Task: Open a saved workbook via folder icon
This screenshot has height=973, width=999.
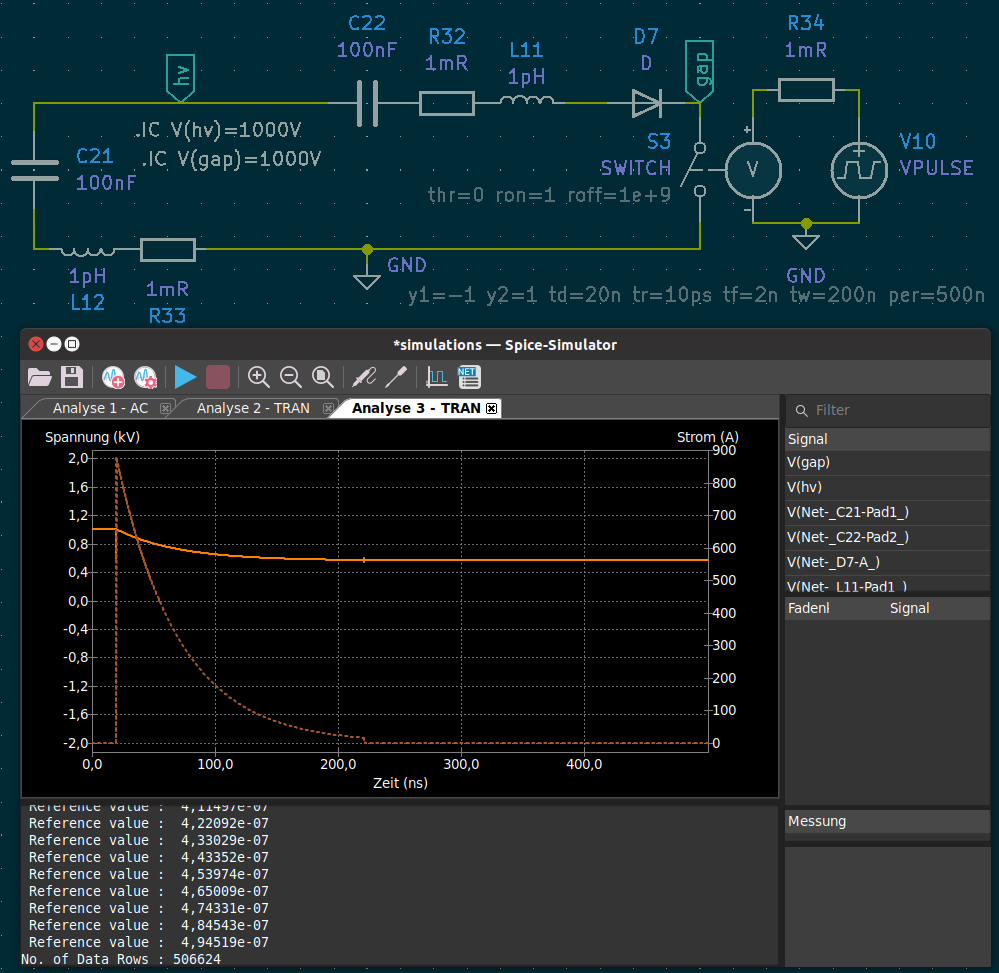Action: [39, 377]
